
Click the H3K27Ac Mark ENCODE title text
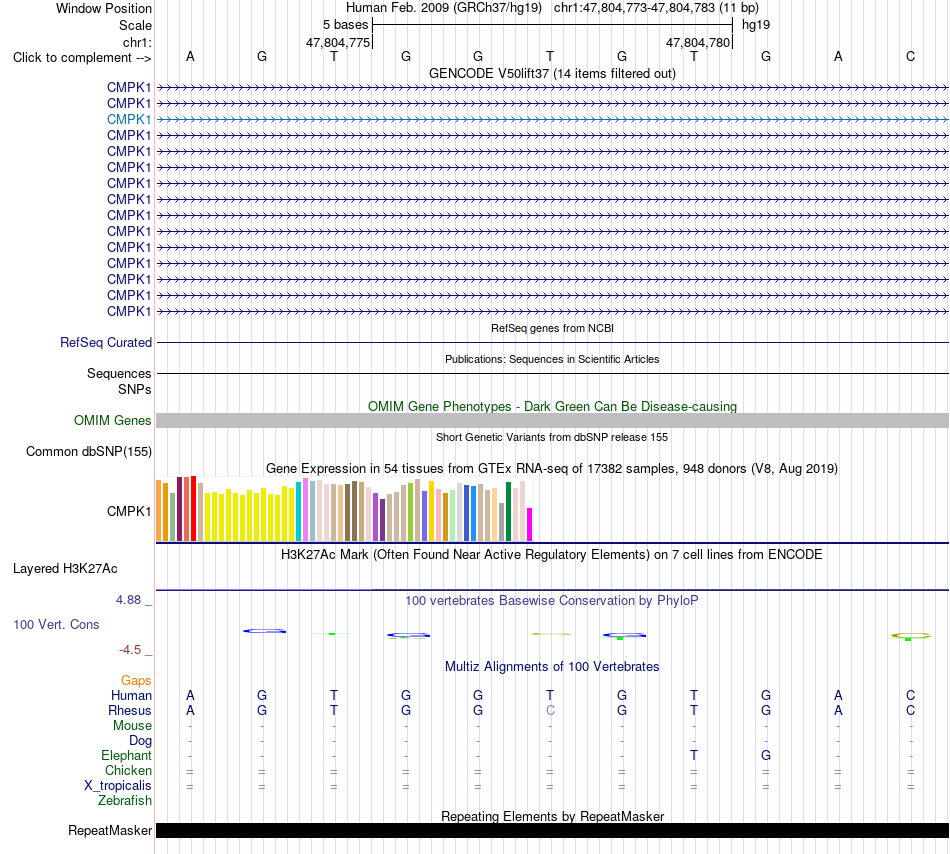point(552,554)
